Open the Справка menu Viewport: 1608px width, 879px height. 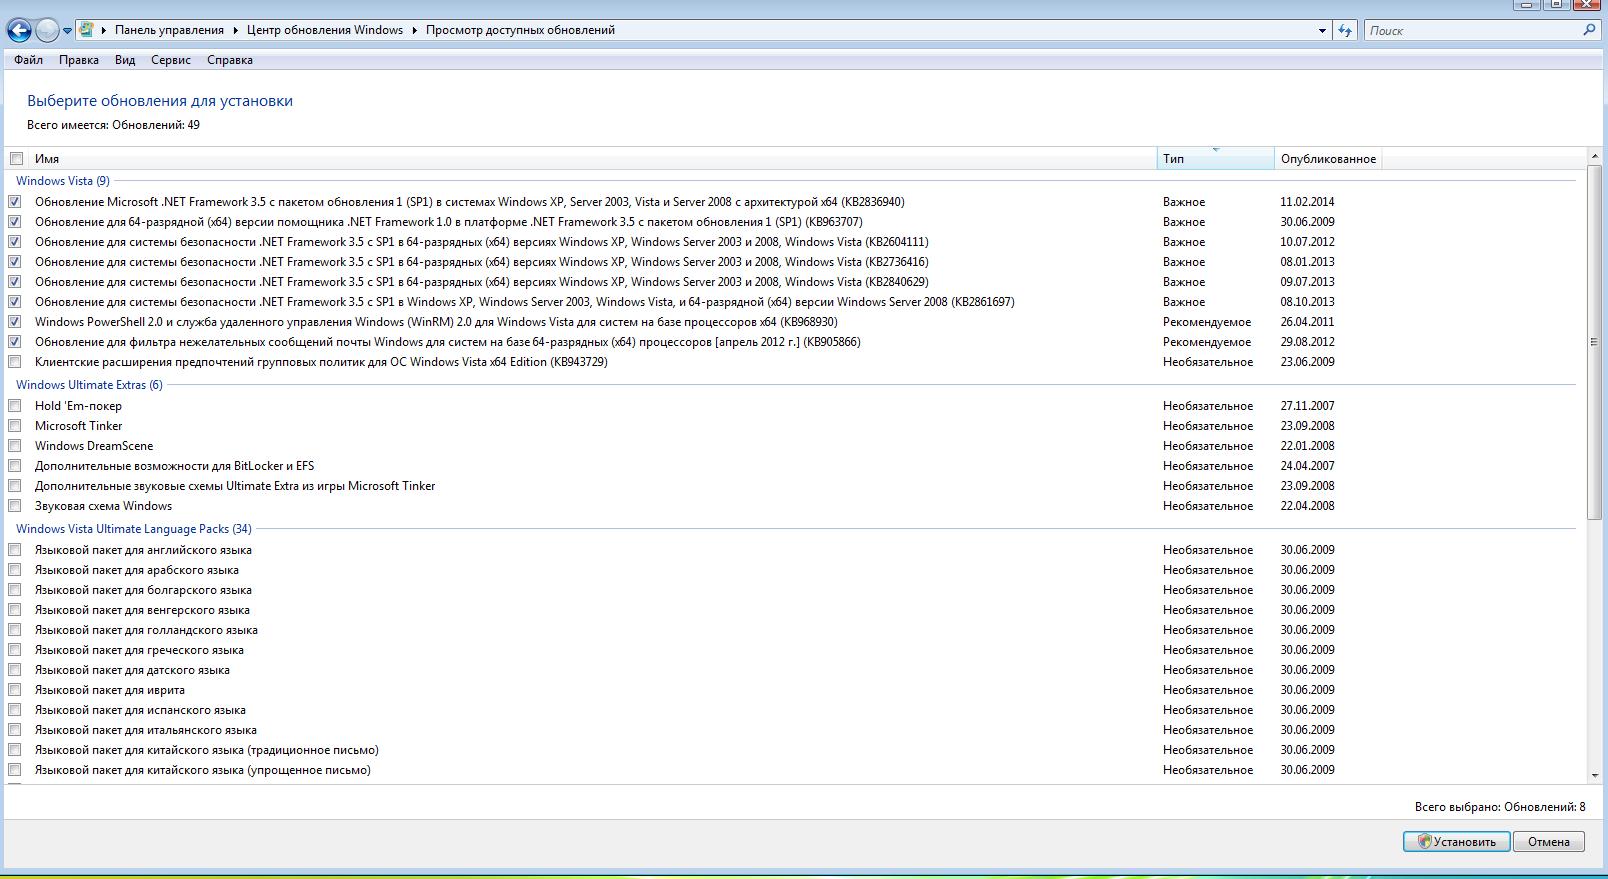[230, 60]
